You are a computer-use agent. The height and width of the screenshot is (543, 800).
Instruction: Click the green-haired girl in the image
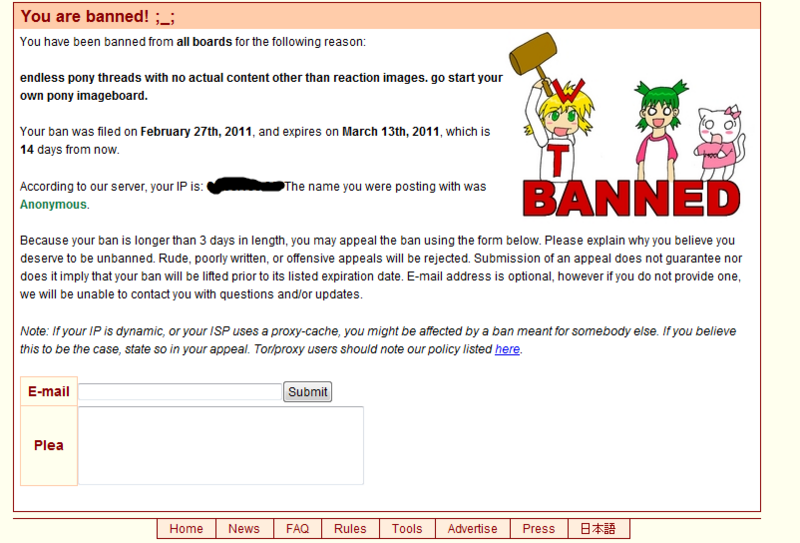[658, 125]
